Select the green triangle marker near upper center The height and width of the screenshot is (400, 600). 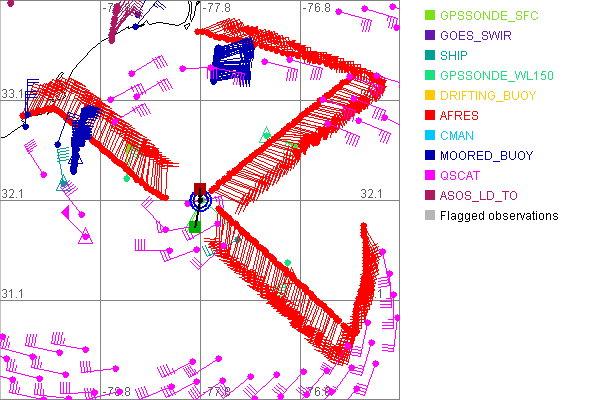(x=265, y=134)
